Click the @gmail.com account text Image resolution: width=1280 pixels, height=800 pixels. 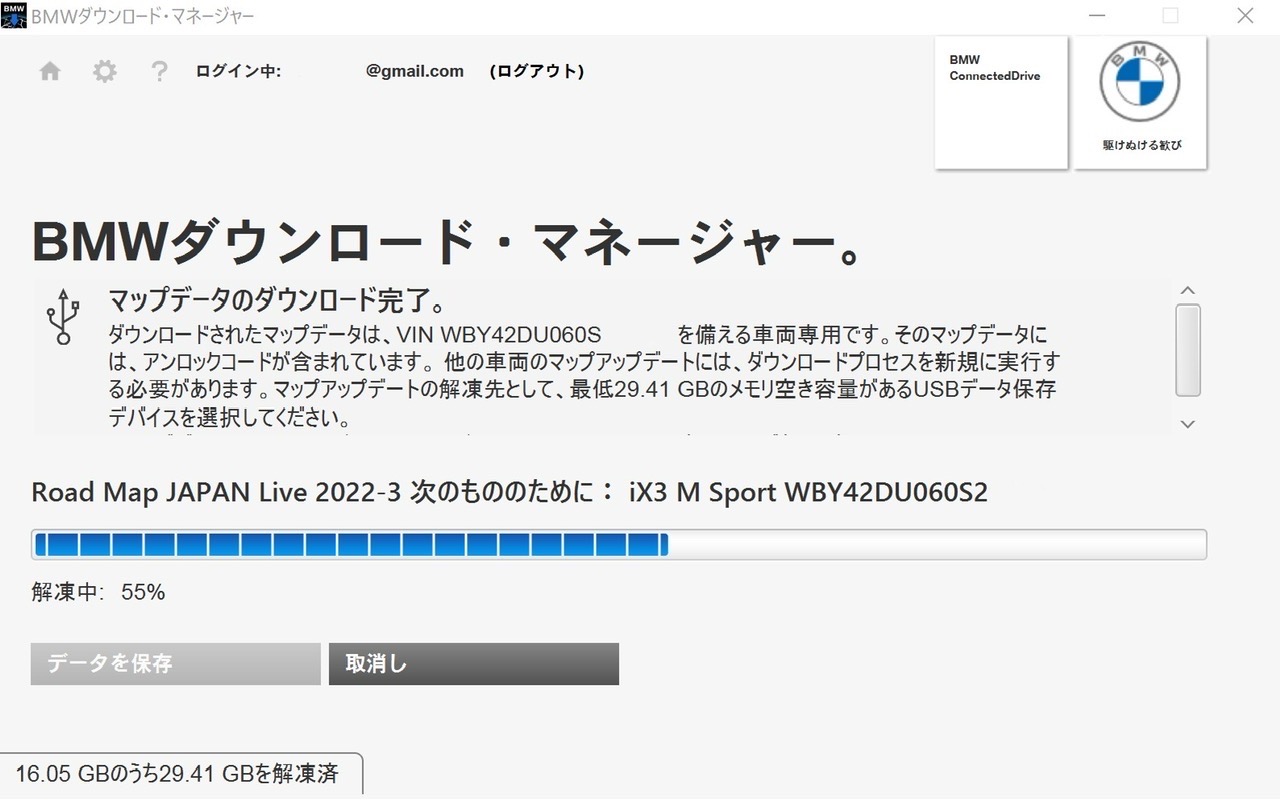point(415,71)
